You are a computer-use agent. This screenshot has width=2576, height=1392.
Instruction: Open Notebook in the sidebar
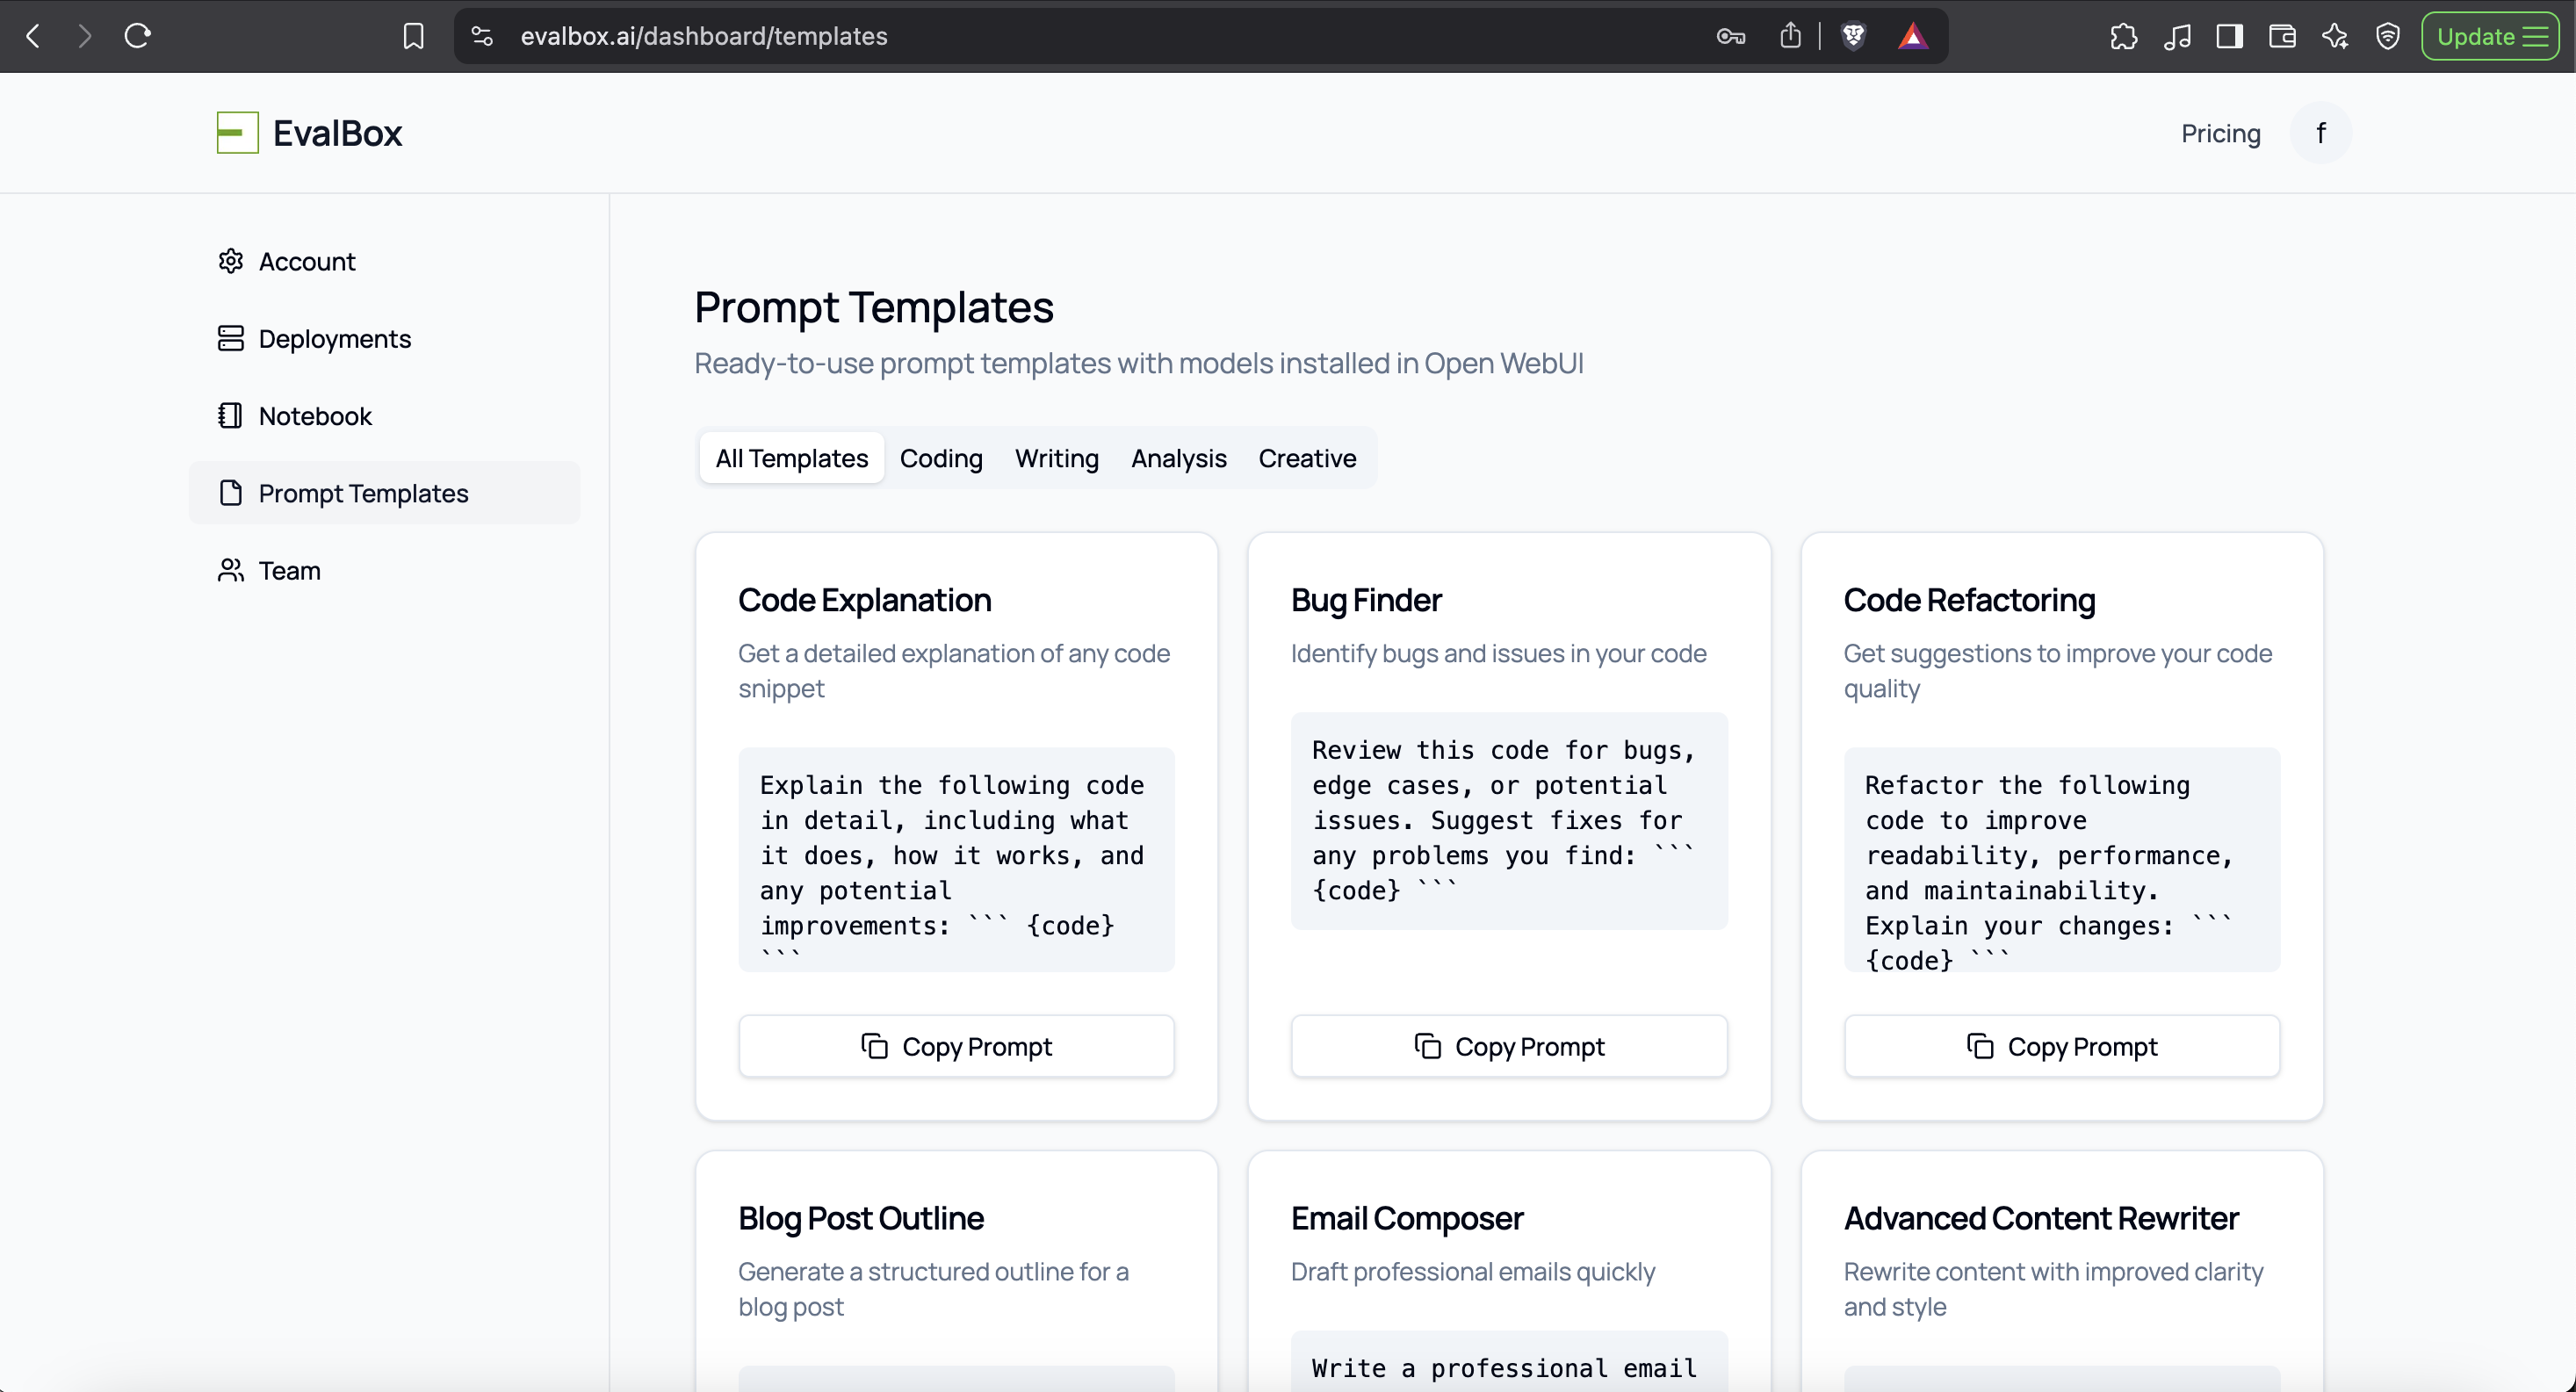(385, 415)
